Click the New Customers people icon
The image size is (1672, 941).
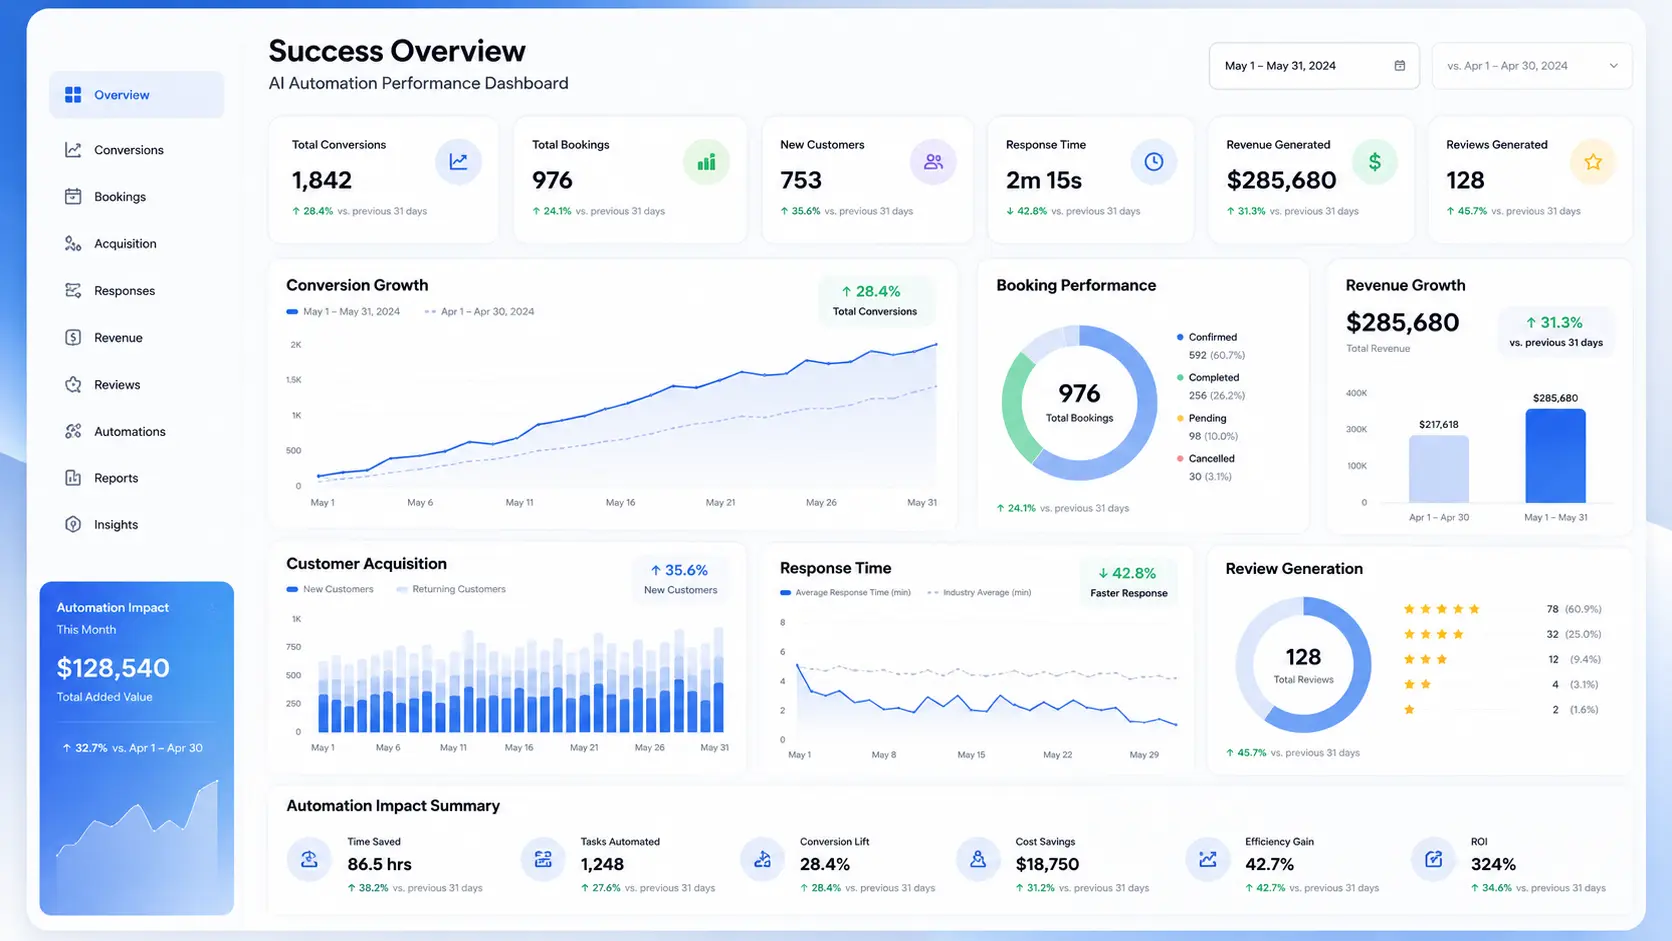click(x=933, y=162)
